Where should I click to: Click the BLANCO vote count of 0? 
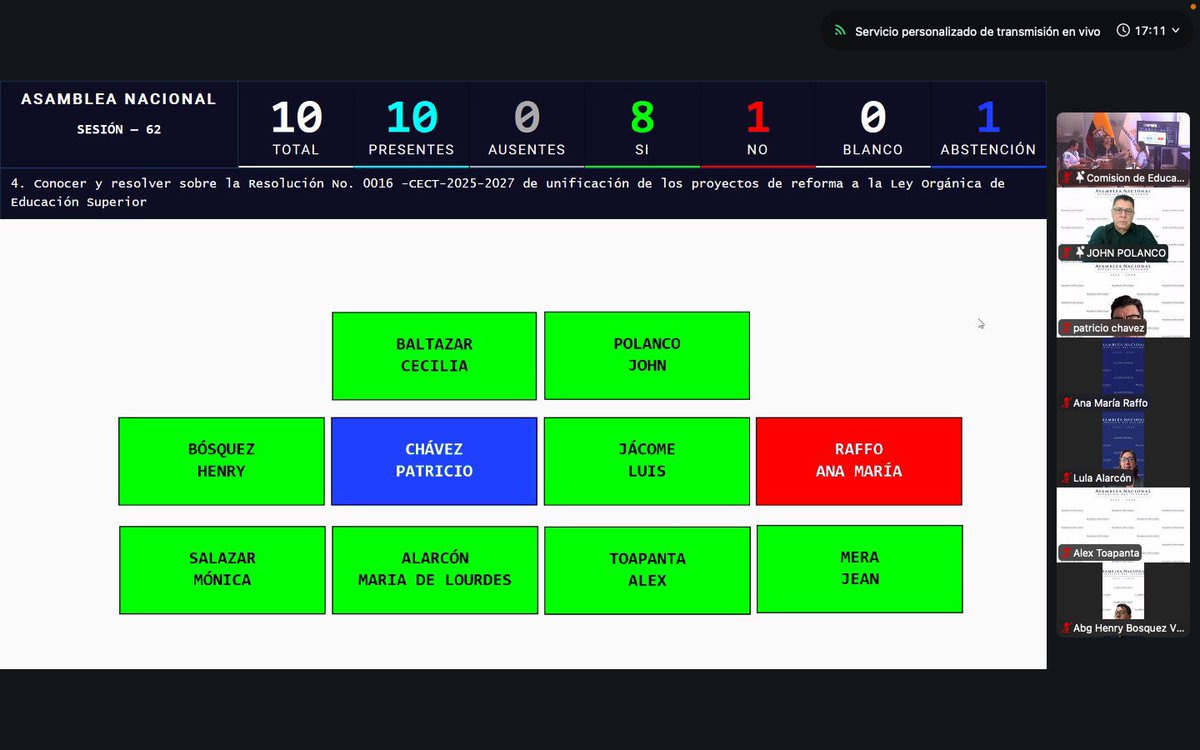pos(873,118)
